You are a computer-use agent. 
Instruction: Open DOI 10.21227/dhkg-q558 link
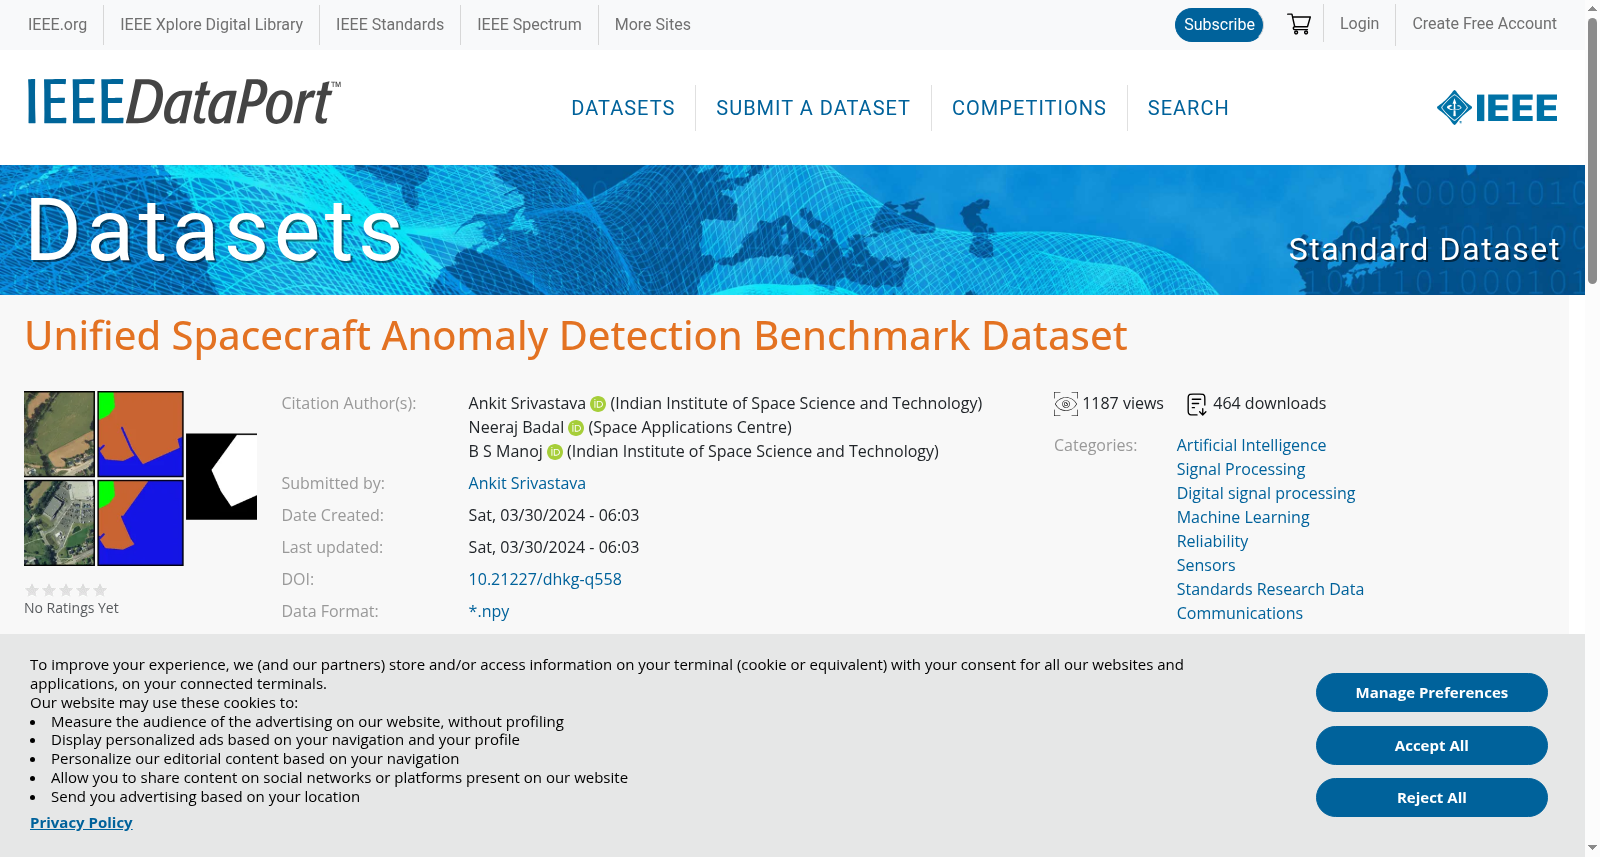pos(545,579)
